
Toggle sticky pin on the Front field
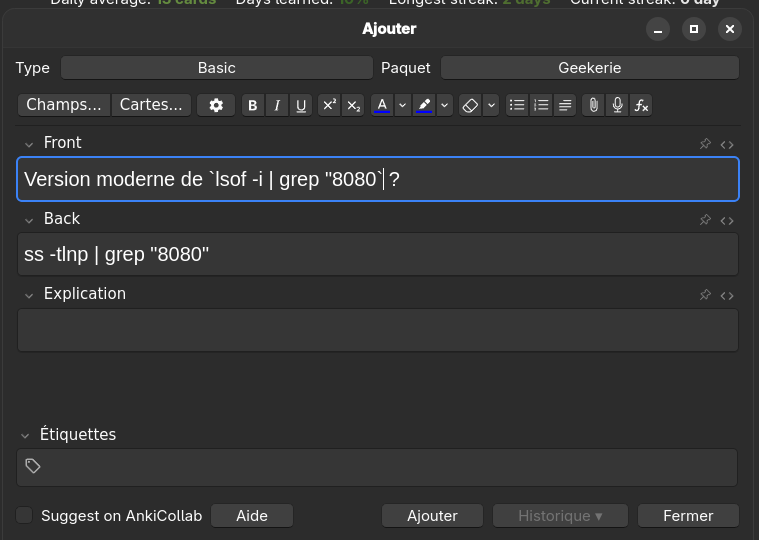(705, 144)
